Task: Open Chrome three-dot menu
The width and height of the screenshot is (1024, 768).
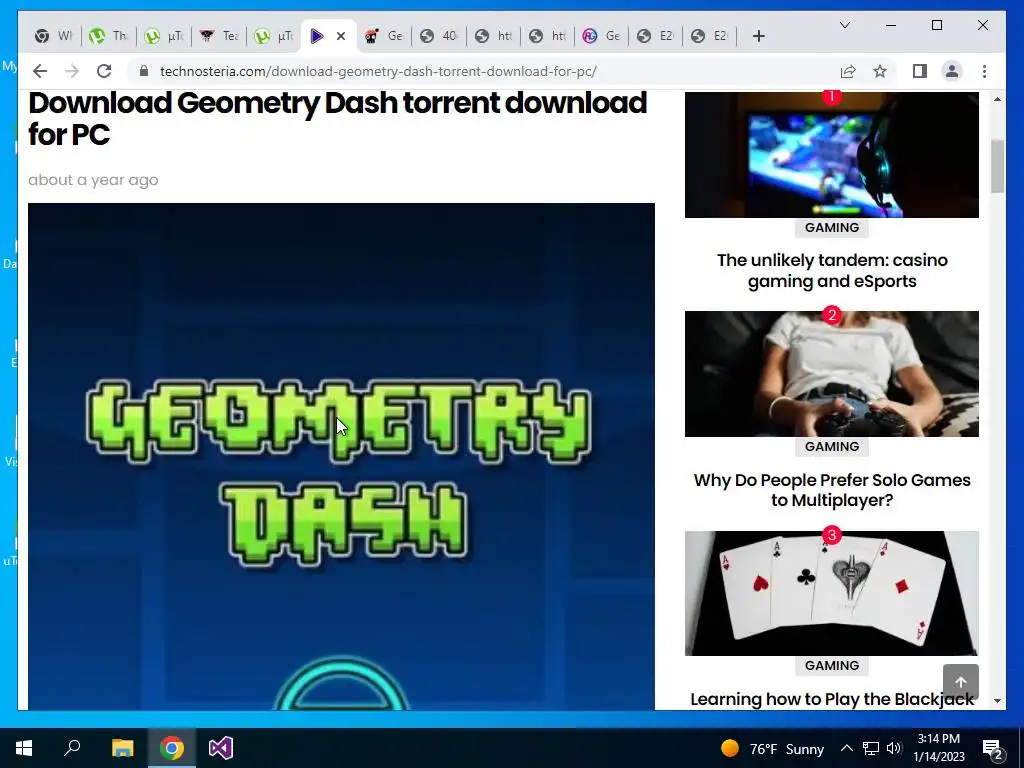Action: pos(984,71)
